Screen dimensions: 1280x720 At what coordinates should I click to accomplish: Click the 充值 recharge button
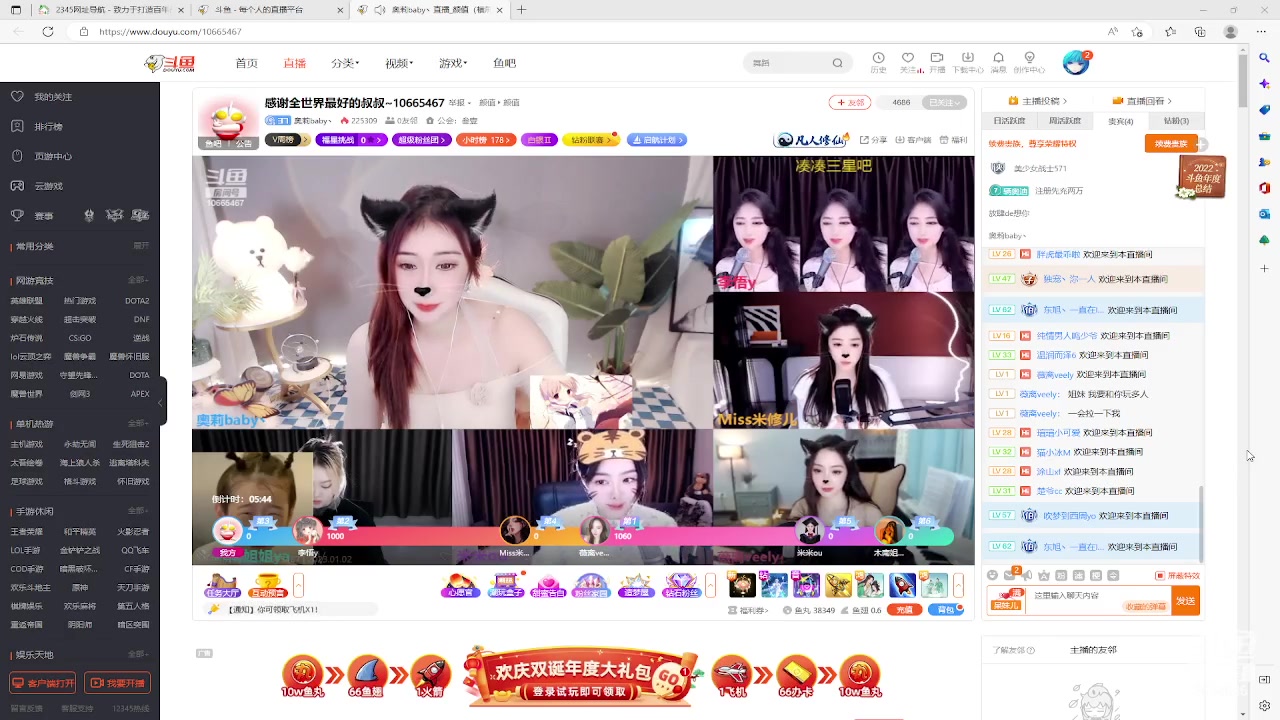click(x=903, y=608)
